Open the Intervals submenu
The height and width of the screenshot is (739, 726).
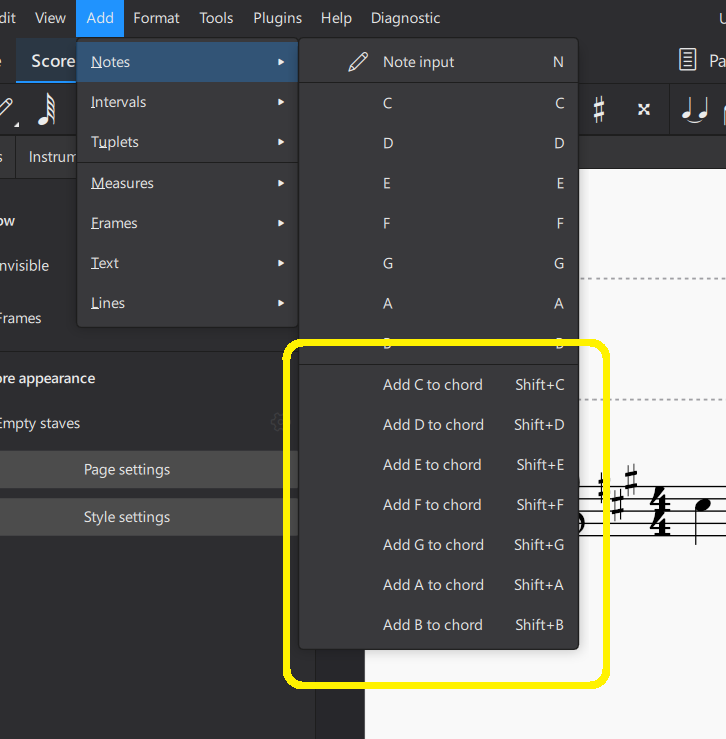187,102
